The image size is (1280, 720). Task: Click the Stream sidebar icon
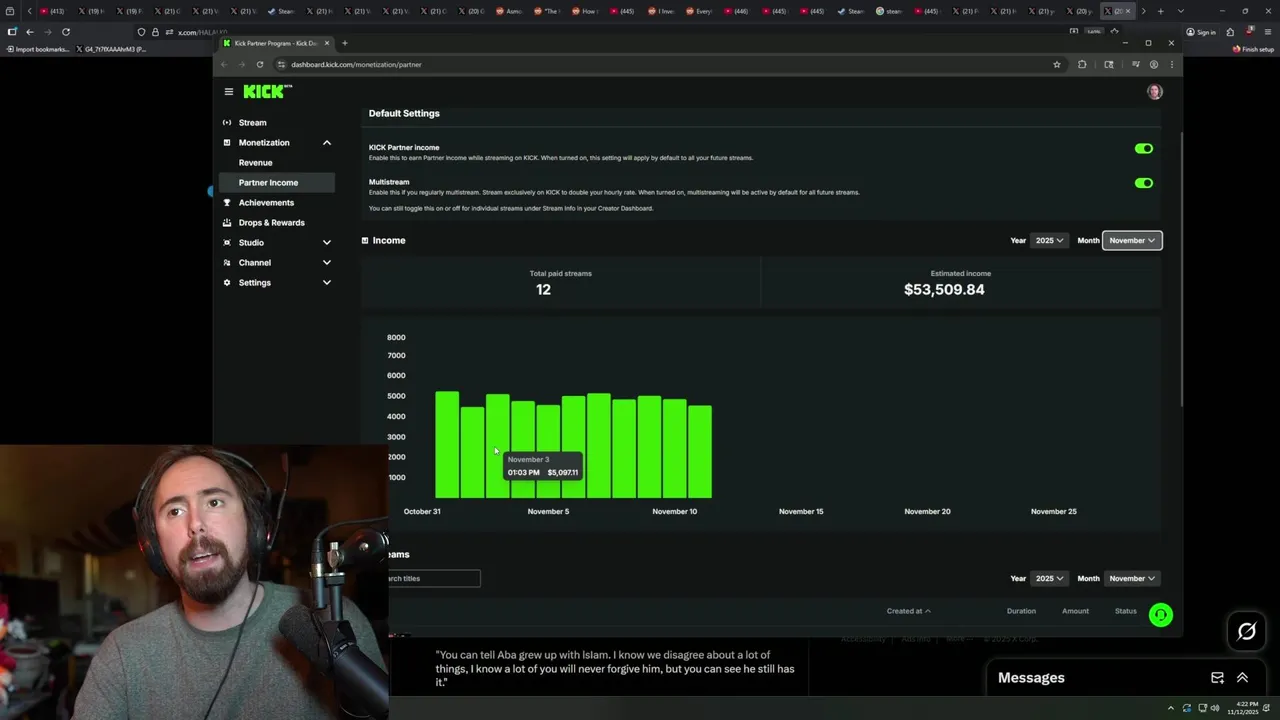pos(227,122)
